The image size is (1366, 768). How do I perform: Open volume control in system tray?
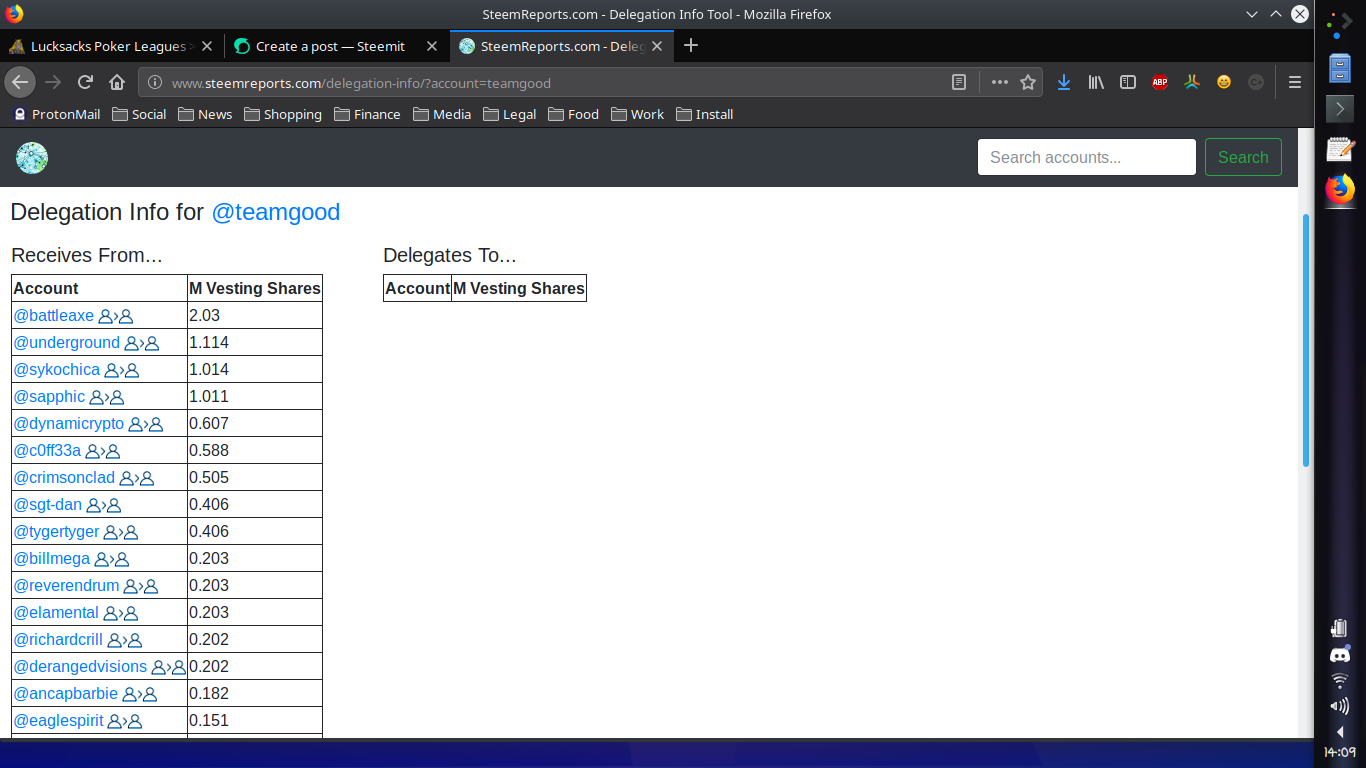pos(1340,706)
